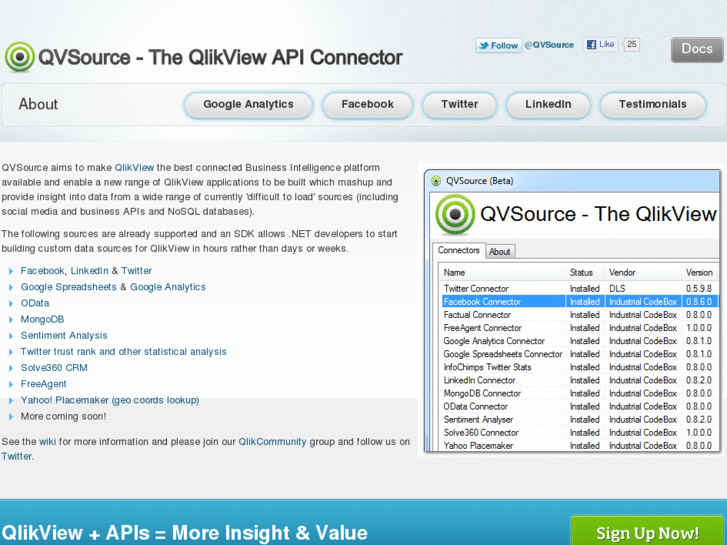This screenshot has width=727, height=545.
Task: Click the like count 25 bubble
Action: pos(631,45)
